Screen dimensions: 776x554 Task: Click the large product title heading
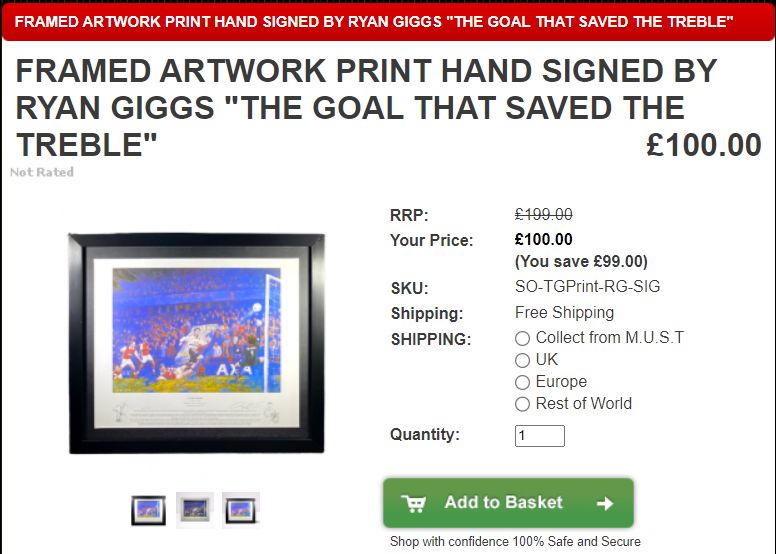pos(366,107)
